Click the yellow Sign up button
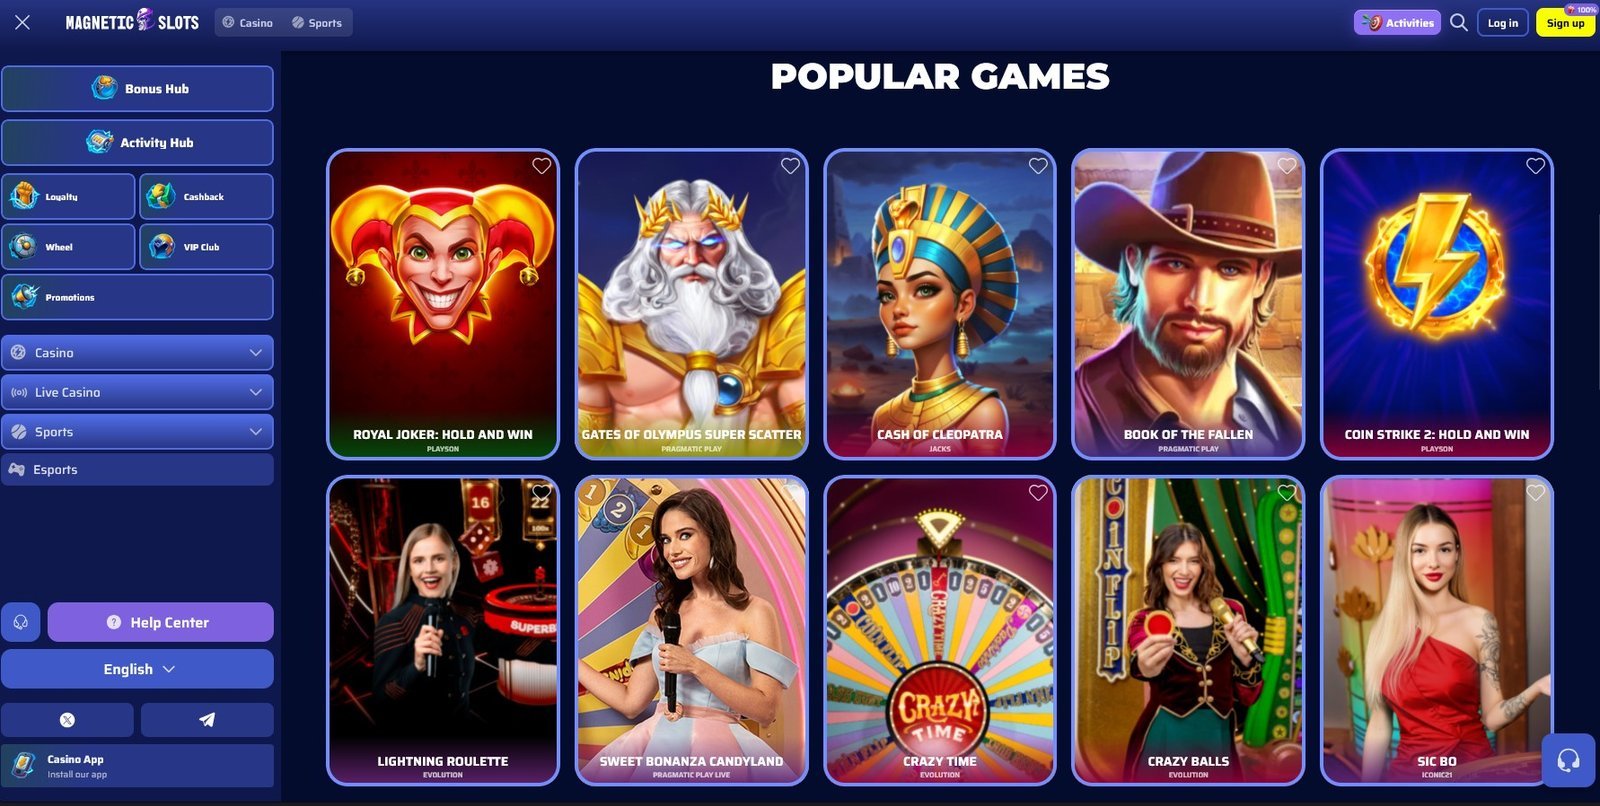Image resolution: width=1600 pixels, height=806 pixels. [1565, 23]
